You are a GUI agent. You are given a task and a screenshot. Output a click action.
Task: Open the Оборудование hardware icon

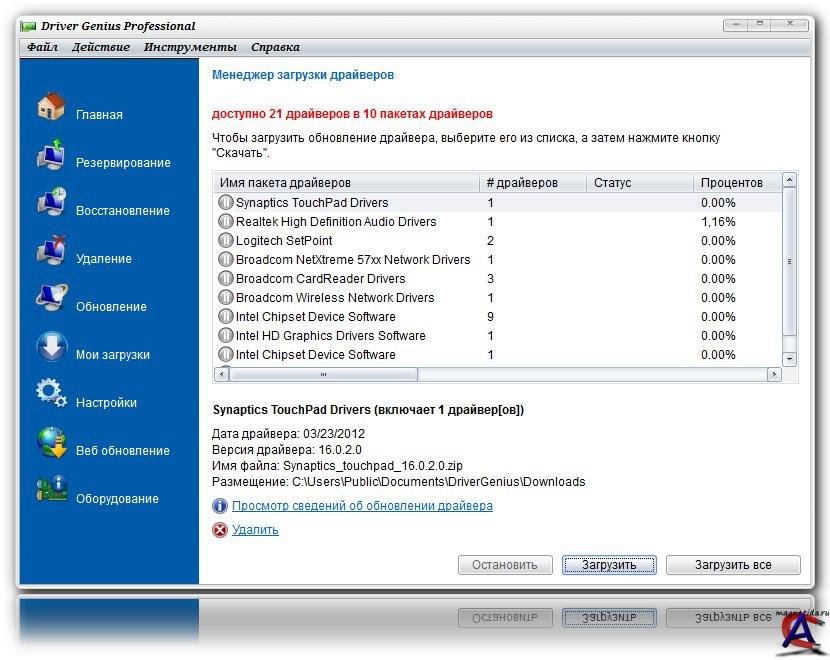[51, 490]
